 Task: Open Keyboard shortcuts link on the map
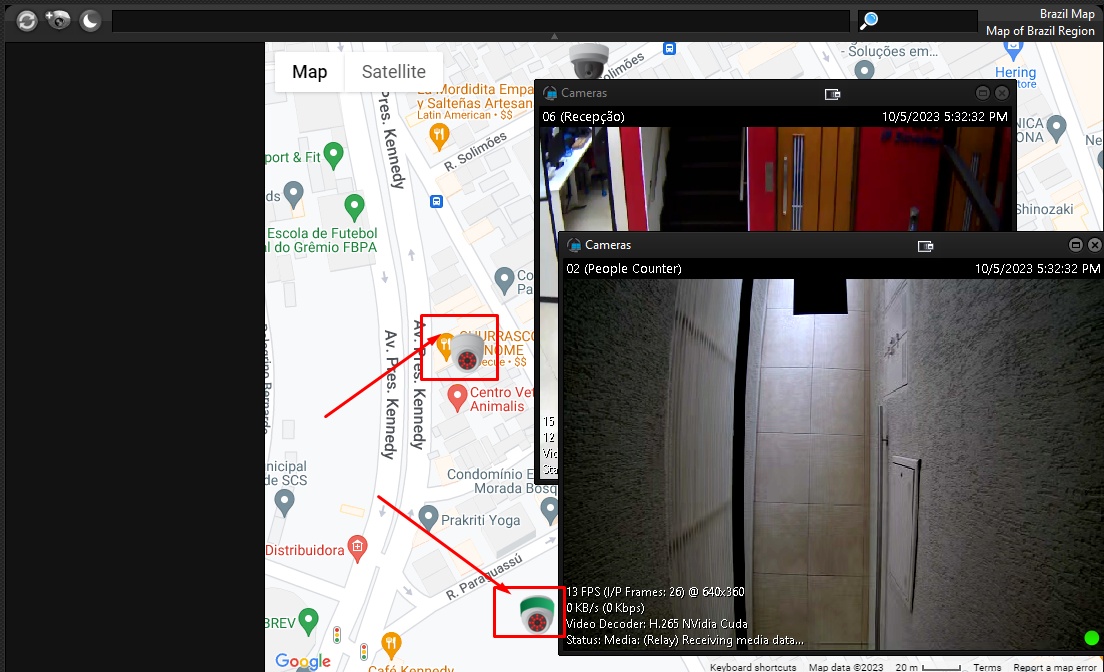pyautogui.click(x=753, y=667)
